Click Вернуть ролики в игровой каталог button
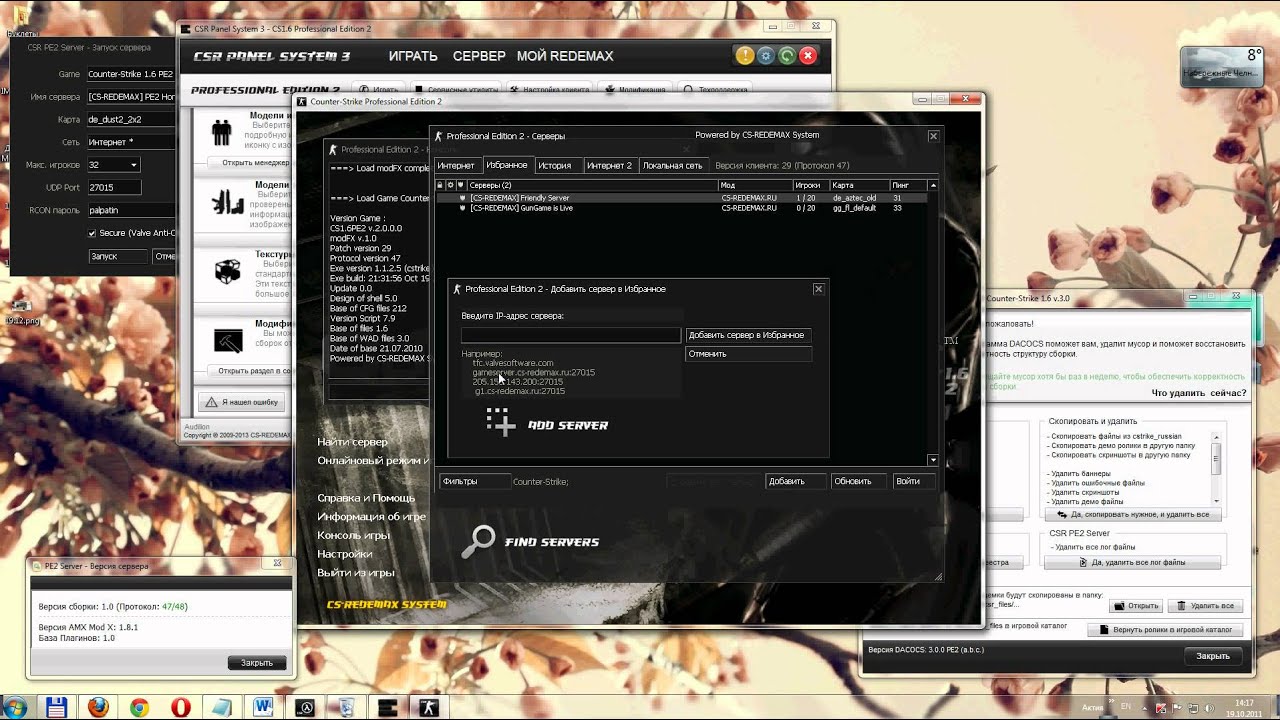This screenshot has height=720, width=1280. coord(1166,630)
